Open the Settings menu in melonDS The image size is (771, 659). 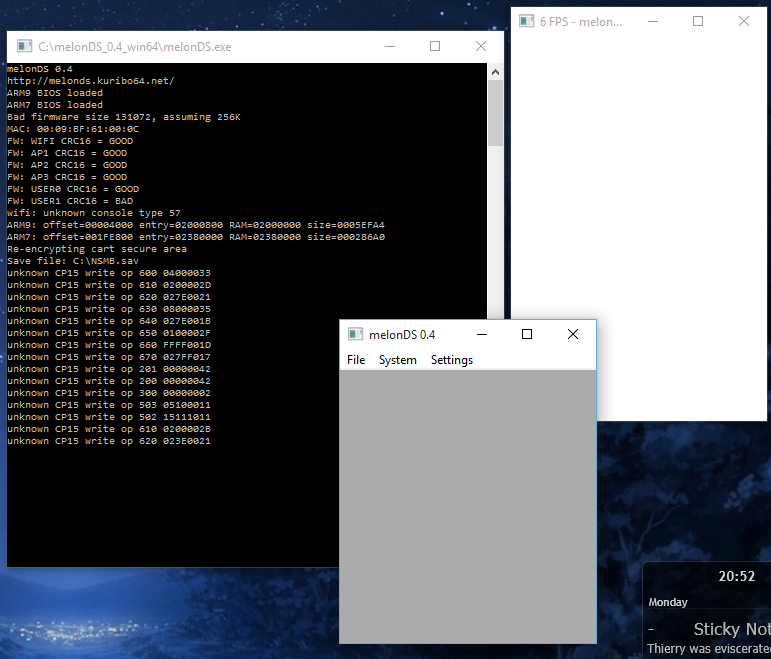pyautogui.click(x=452, y=360)
